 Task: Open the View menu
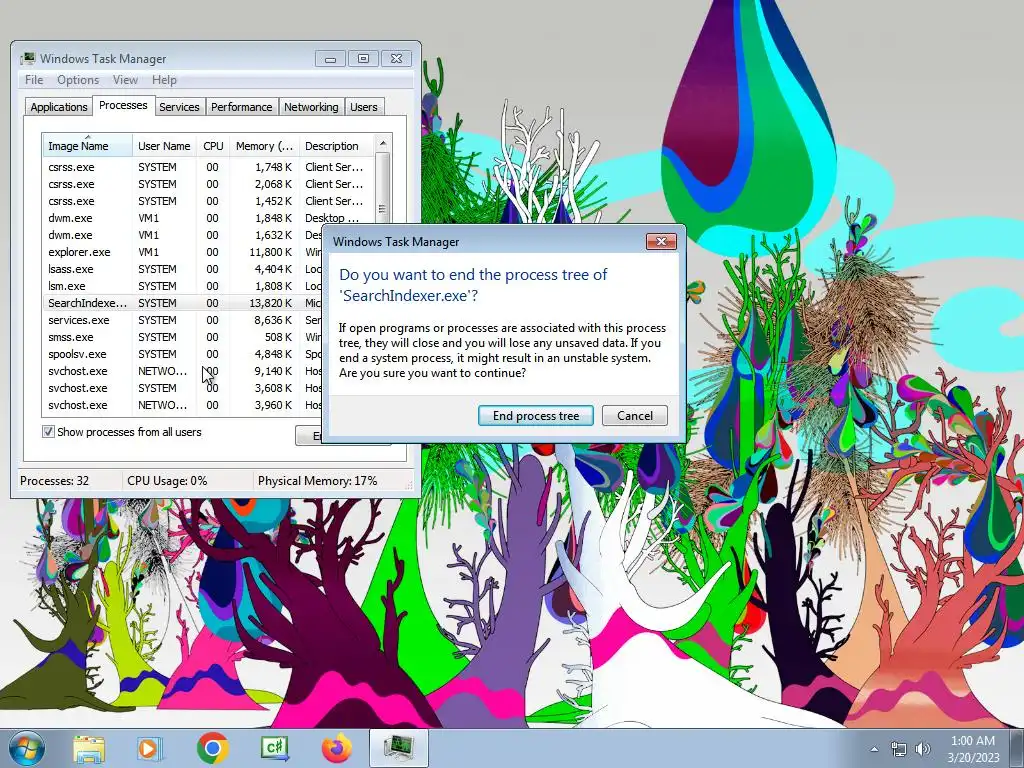click(x=125, y=80)
